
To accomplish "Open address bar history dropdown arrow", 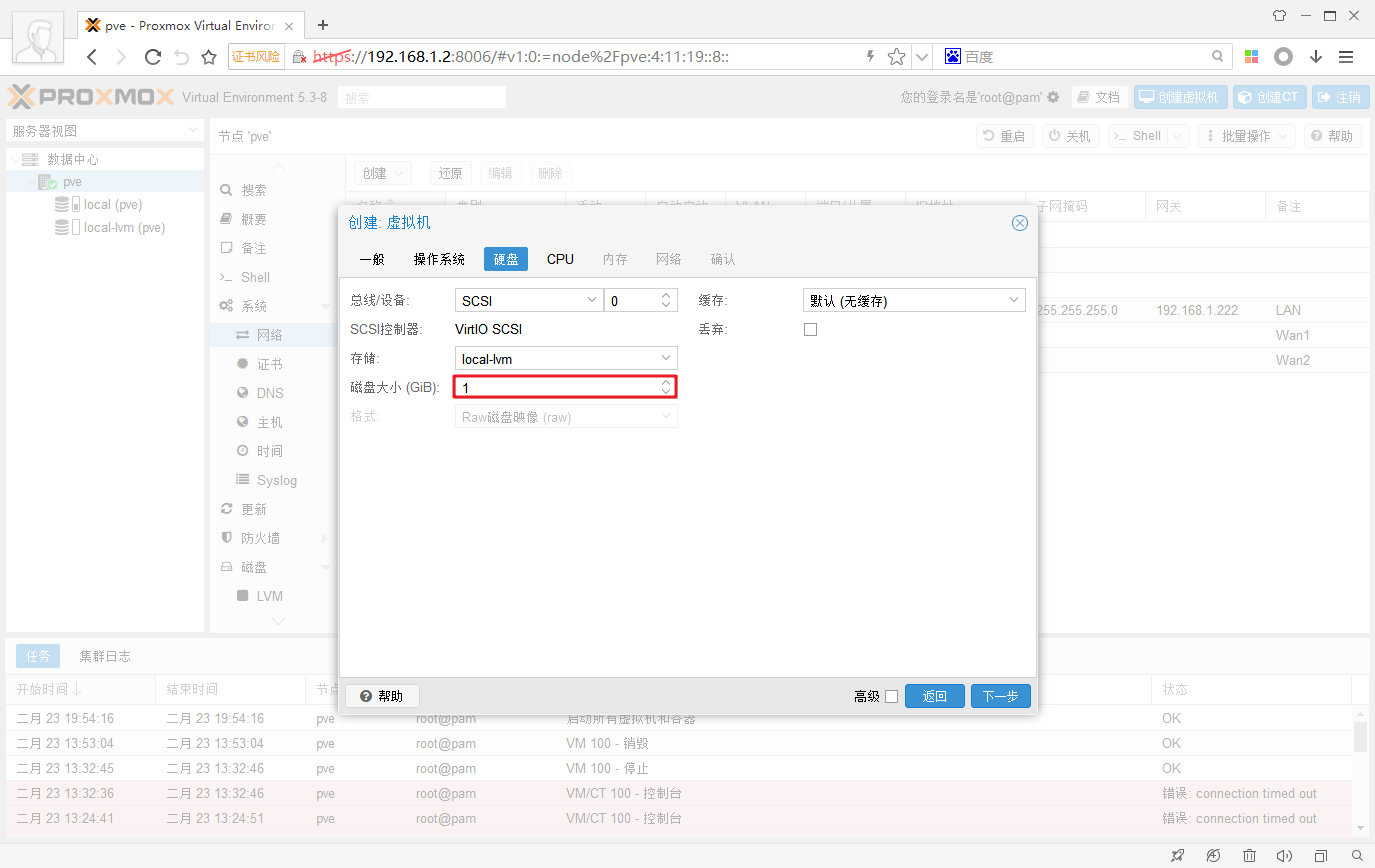I will coord(922,57).
